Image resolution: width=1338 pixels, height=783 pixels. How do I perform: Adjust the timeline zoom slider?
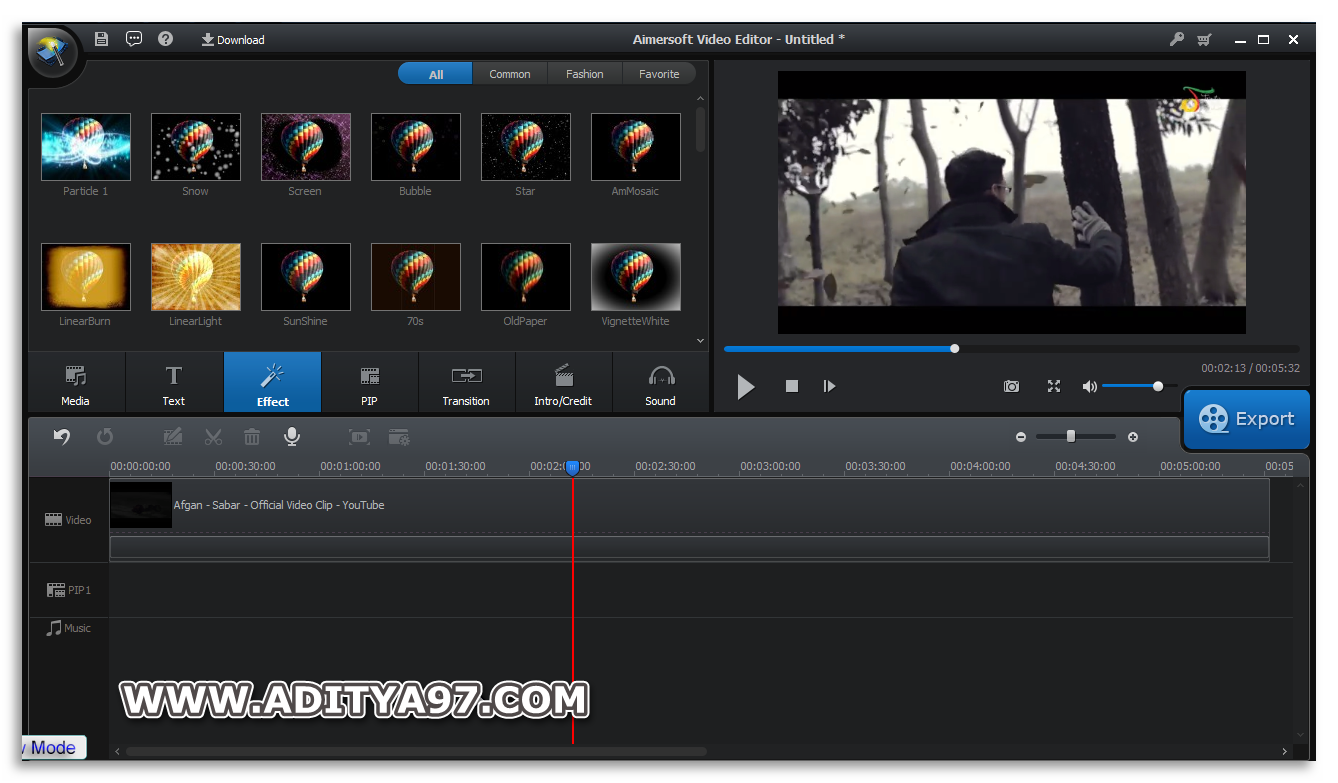1076,437
